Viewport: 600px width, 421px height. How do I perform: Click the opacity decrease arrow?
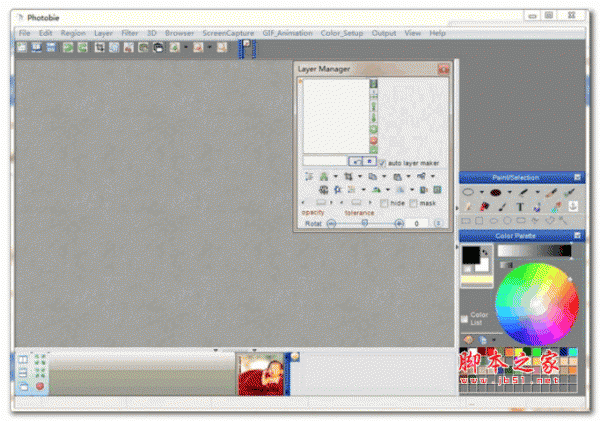(x=303, y=202)
